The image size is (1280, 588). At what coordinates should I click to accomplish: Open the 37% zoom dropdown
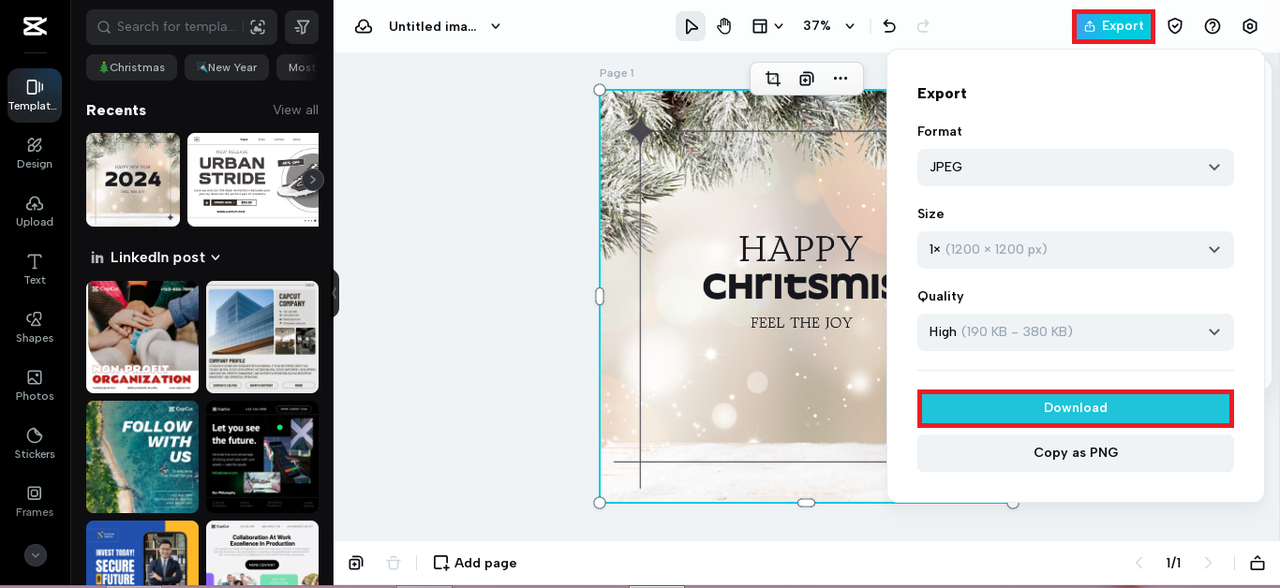[x=830, y=26]
